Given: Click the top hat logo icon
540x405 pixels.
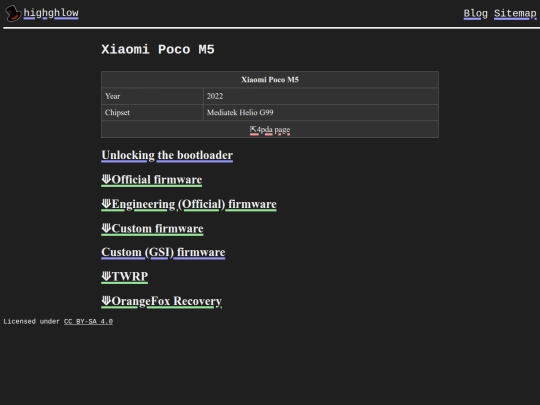Looking at the screenshot, I should point(13,13).
